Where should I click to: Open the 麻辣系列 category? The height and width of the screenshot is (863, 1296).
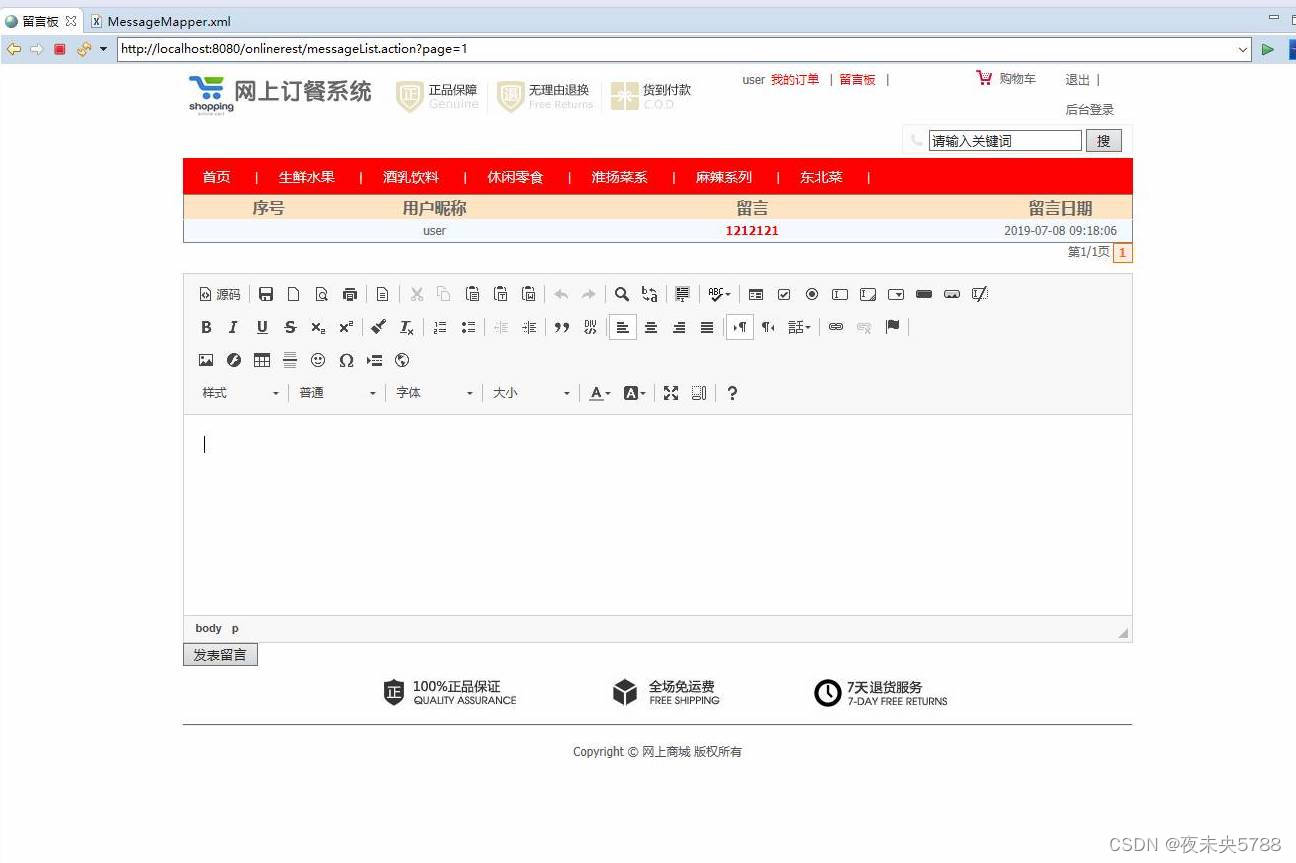(x=724, y=177)
